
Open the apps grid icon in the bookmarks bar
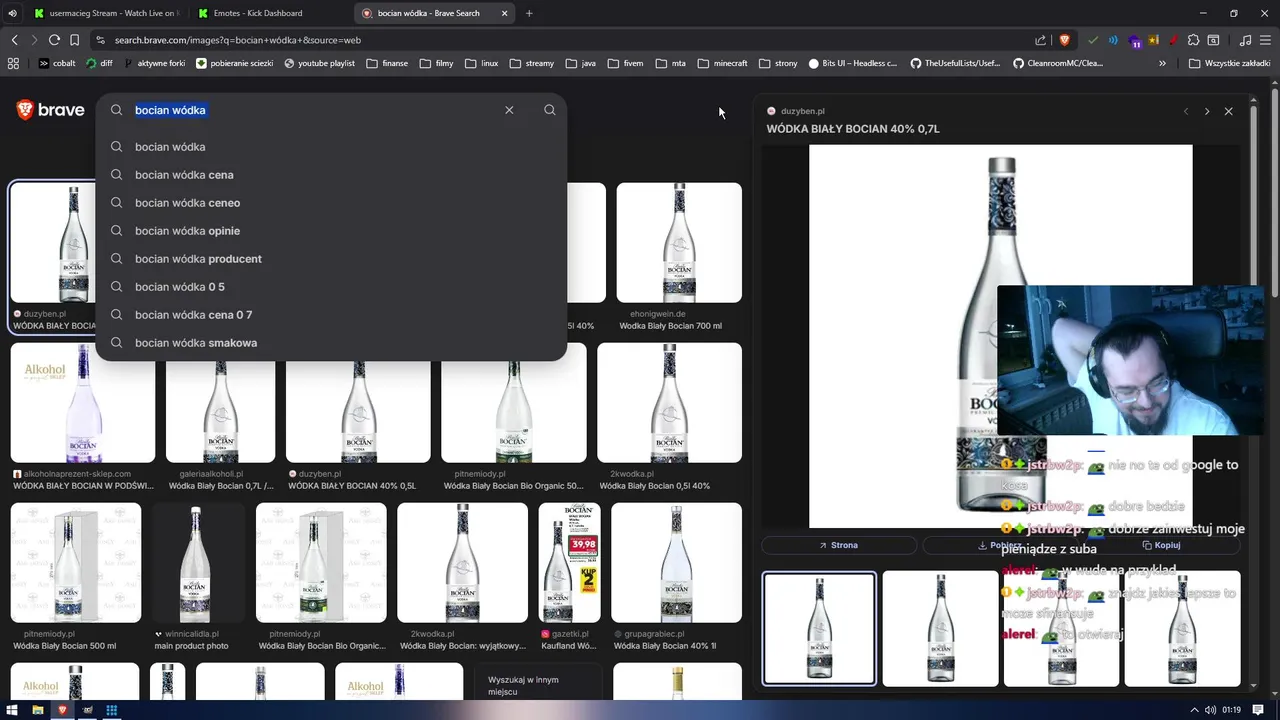click(x=13, y=63)
